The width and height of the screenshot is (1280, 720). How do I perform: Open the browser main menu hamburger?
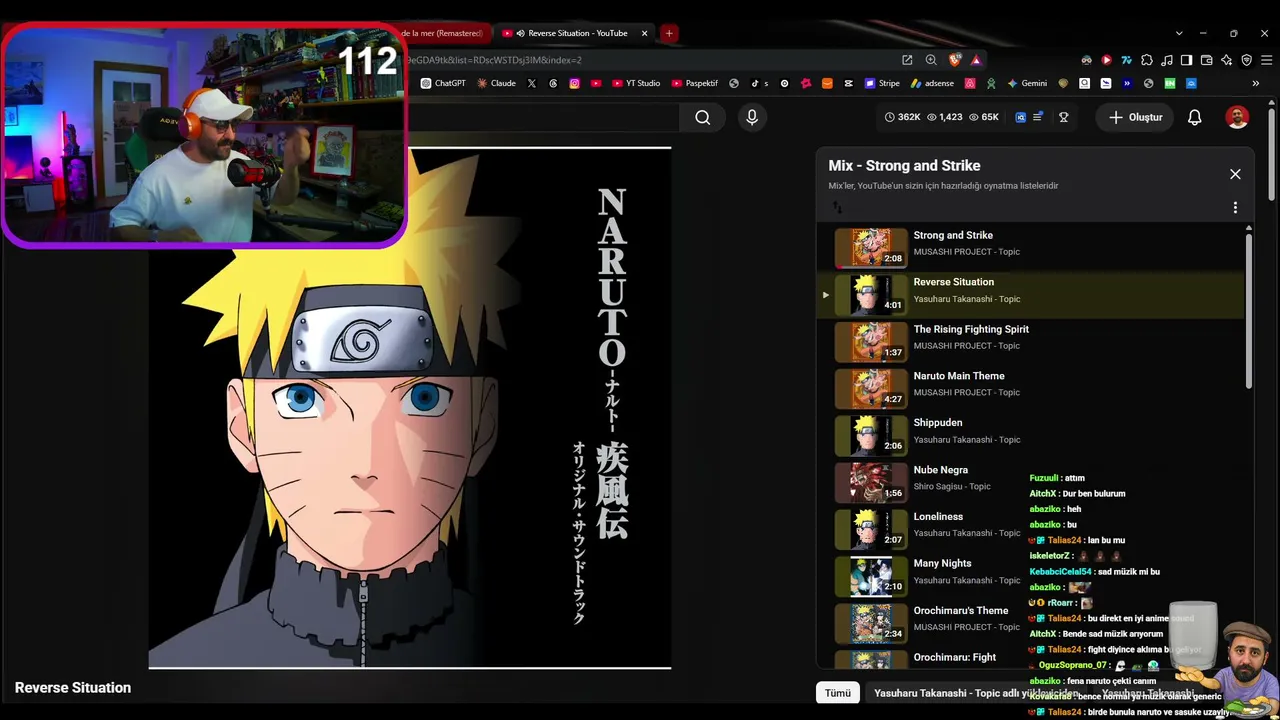(1265, 60)
